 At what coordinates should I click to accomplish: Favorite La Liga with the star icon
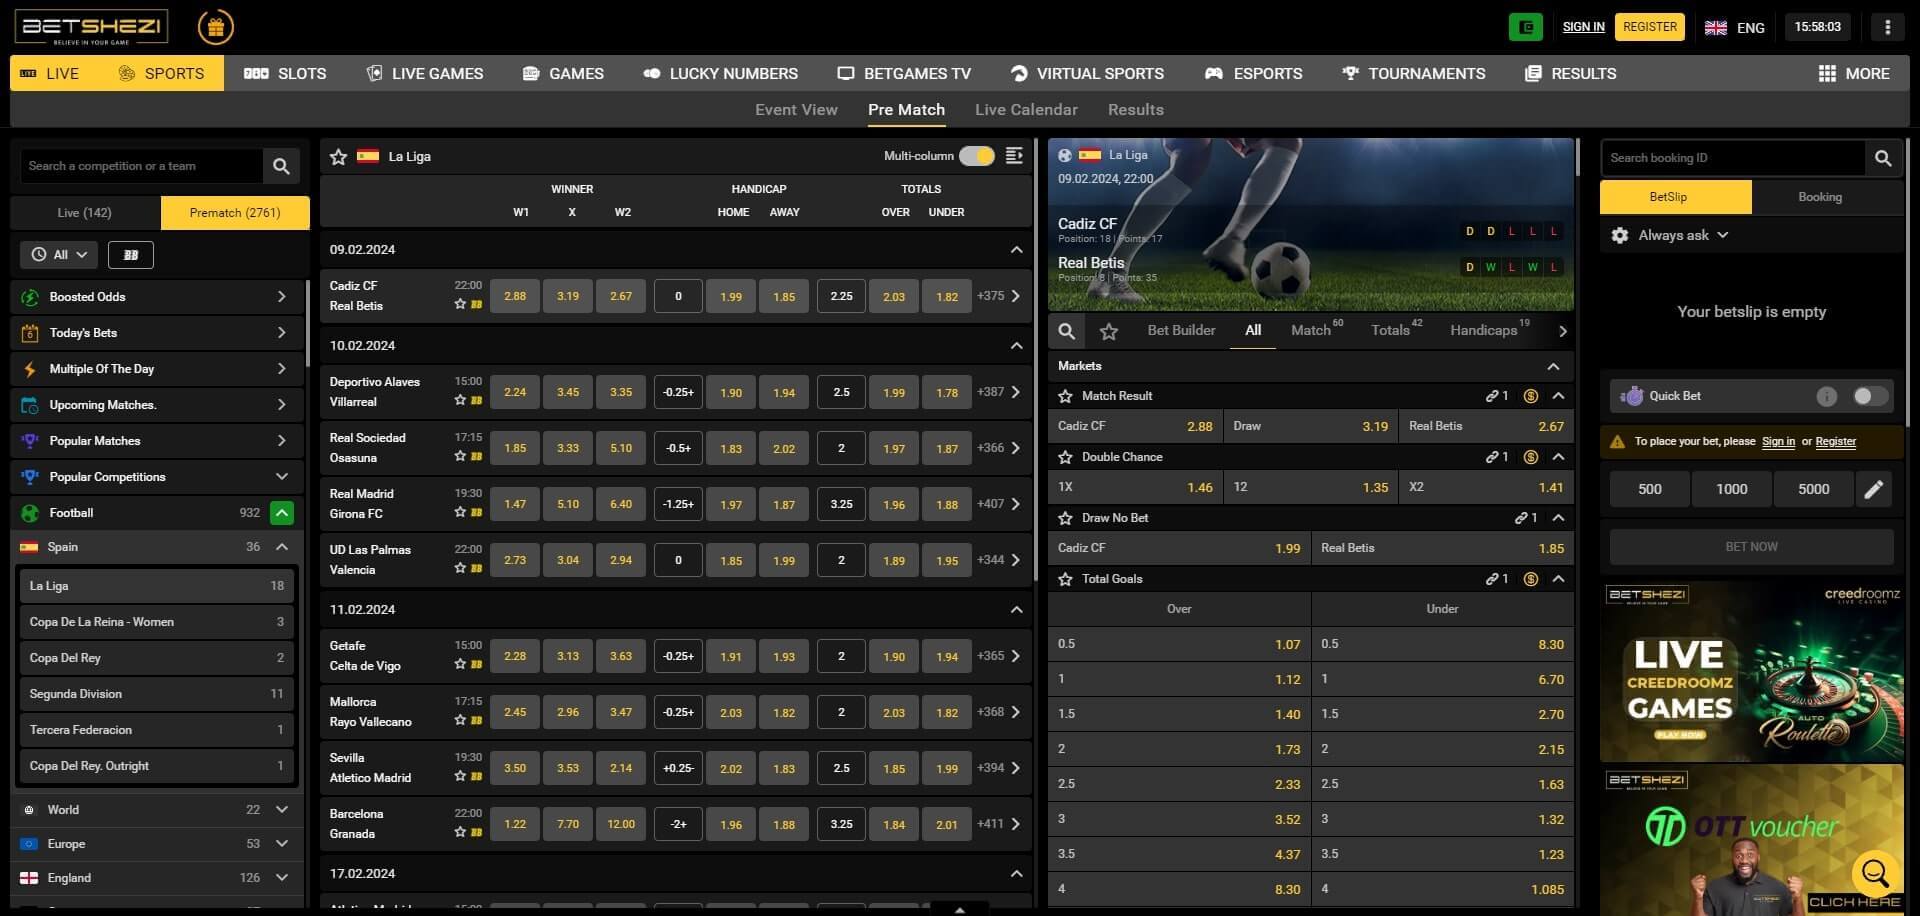point(339,157)
